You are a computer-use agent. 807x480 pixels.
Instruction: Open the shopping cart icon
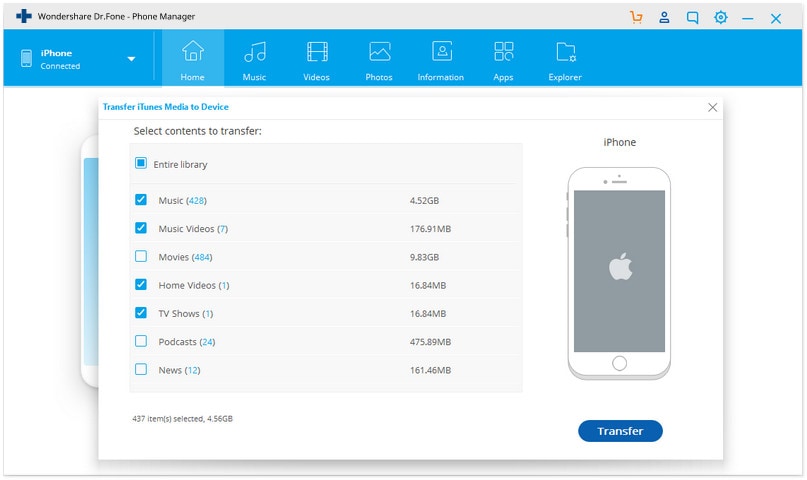636,17
